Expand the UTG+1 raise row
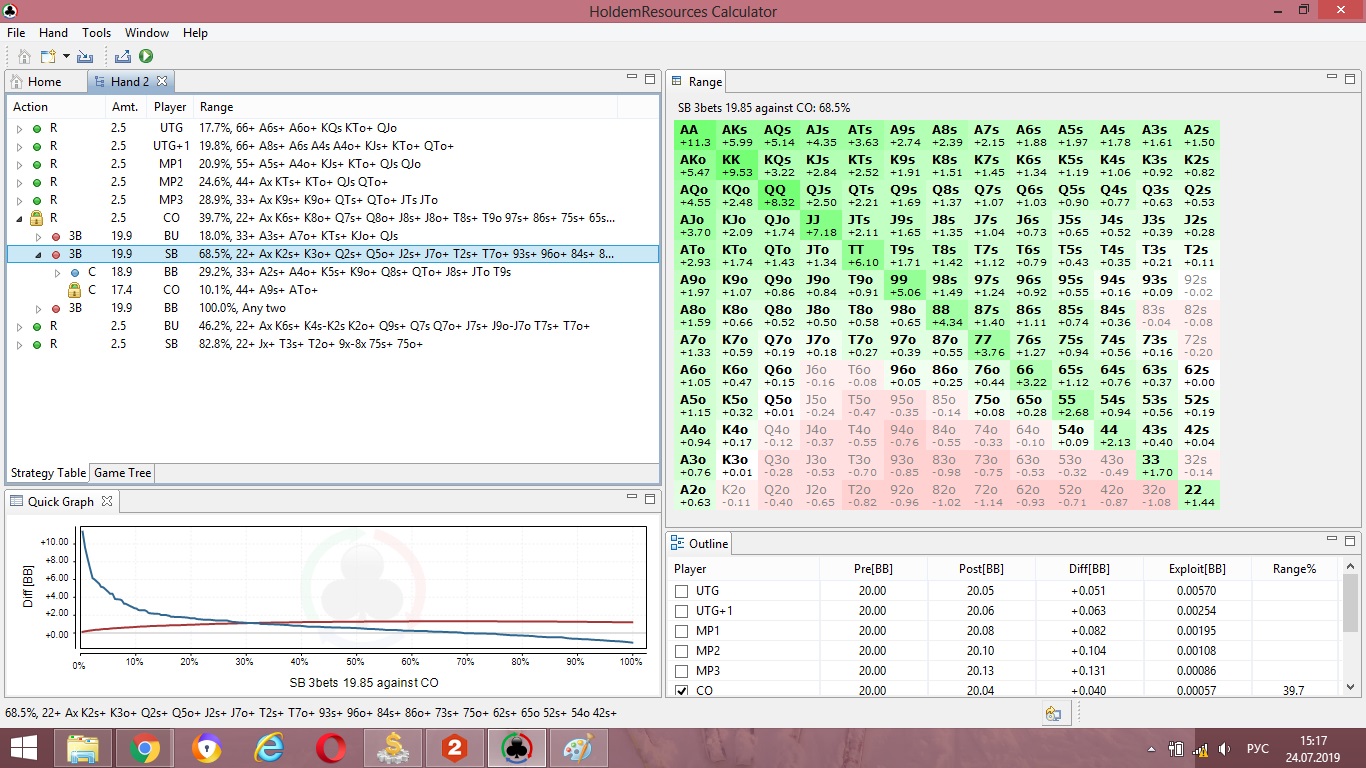The width and height of the screenshot is (1366, 768). click(19, 147)
